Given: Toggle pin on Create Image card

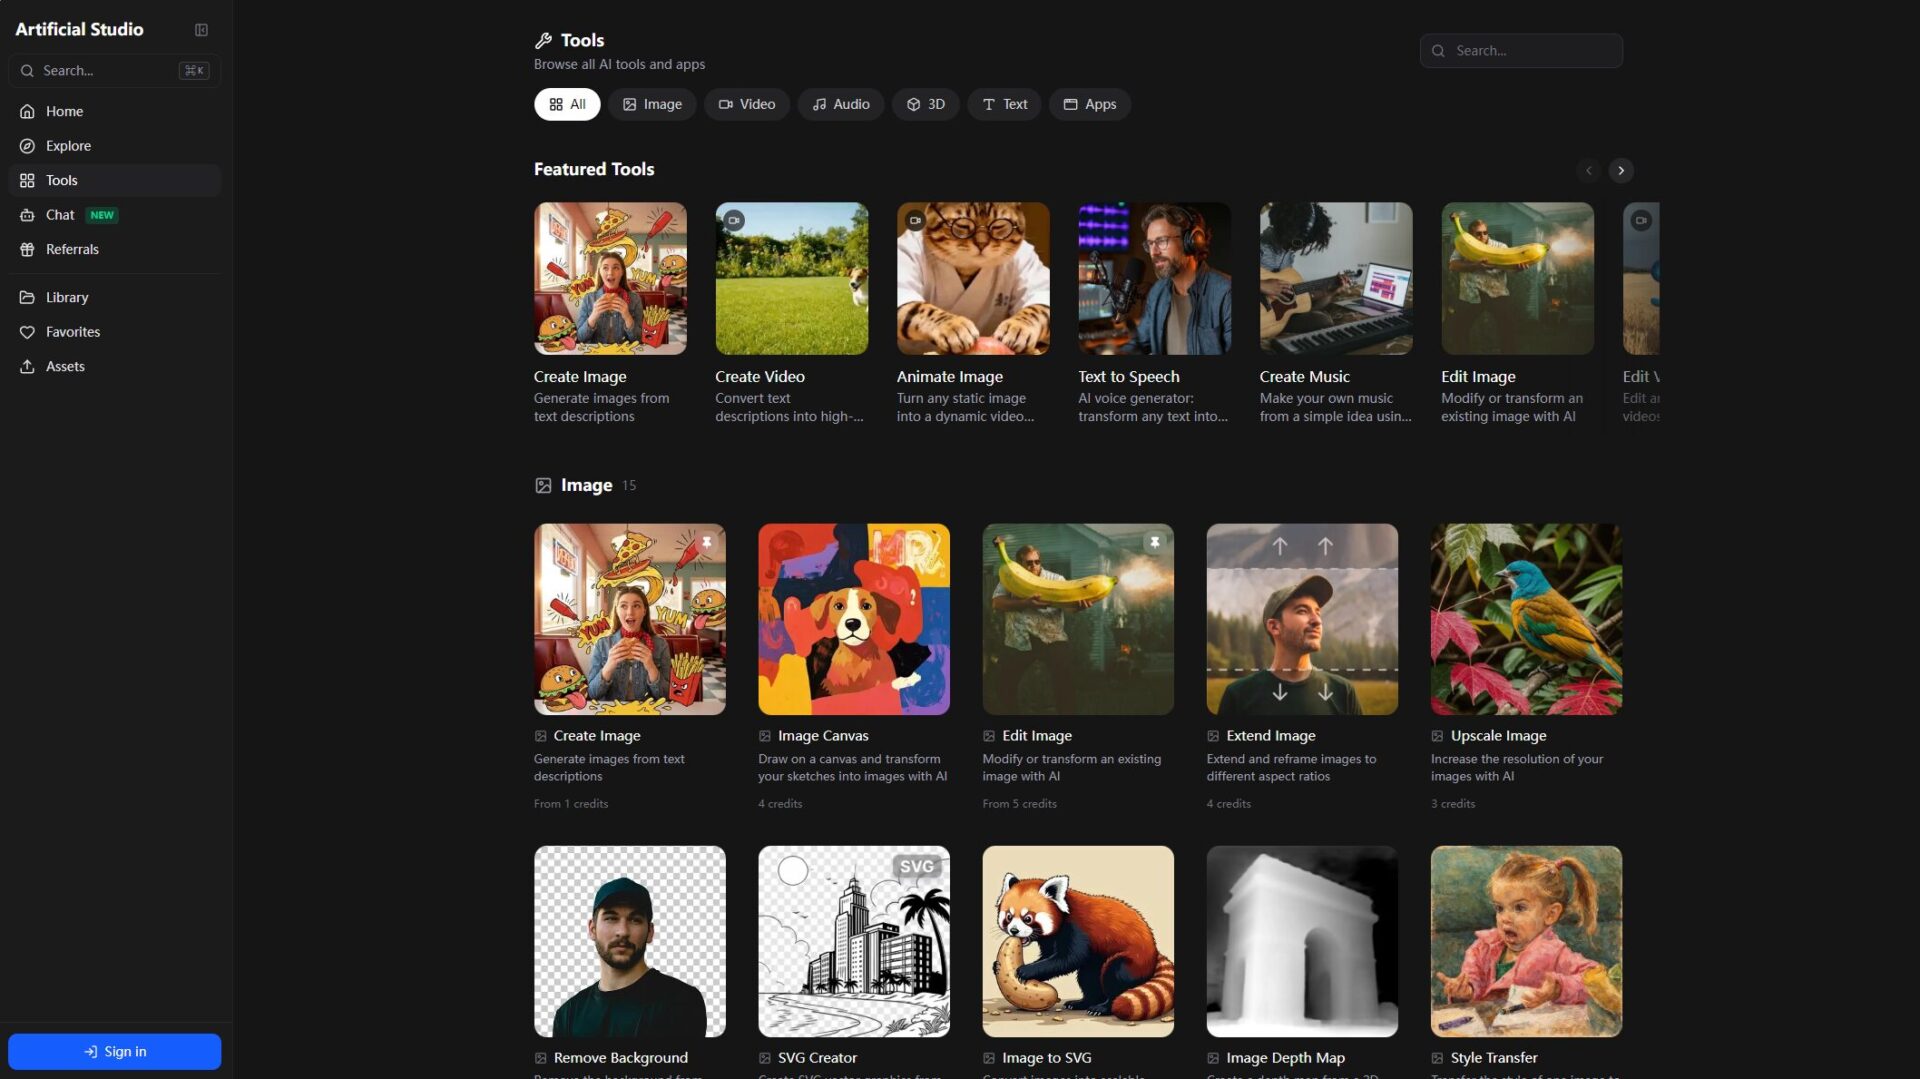Looking at the screenshot, I should point(706,542).
